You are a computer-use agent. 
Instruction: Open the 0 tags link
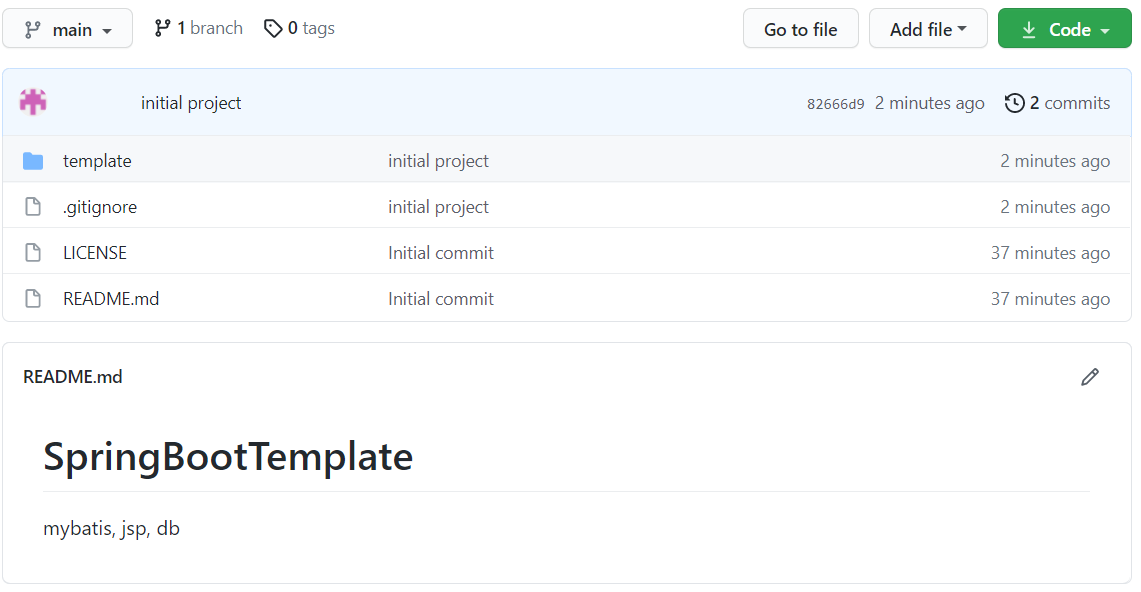click(x=299, y=28)
